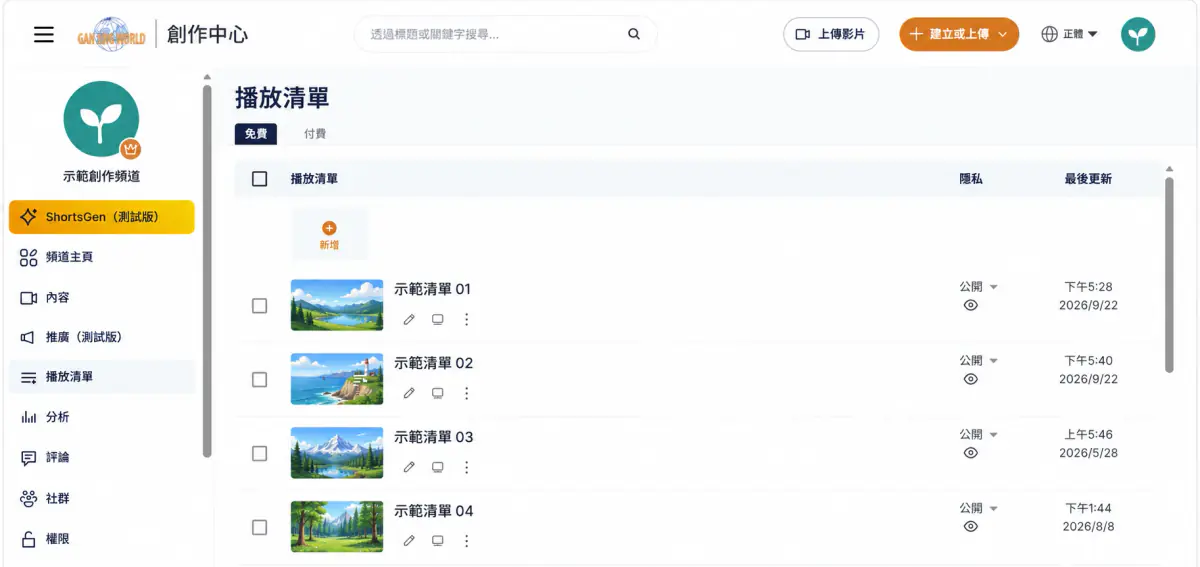Open 公開 privacy dropdown for 示範清單 04
Image resolution: width=1200 pixels, height=567 pixels.
979,508
